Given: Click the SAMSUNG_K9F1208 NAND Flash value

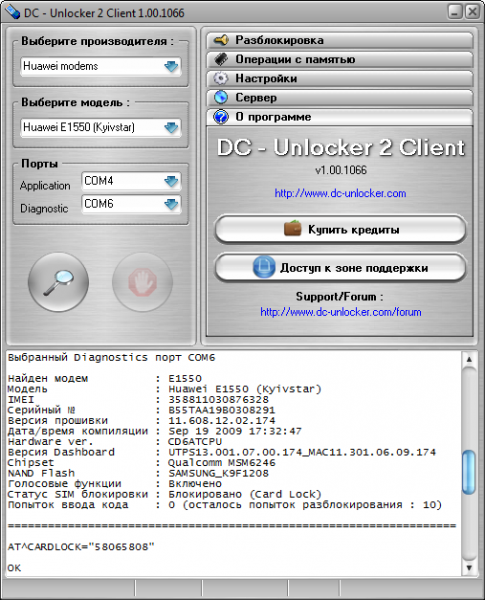Looking at the screenshot, I should point(219,473).
